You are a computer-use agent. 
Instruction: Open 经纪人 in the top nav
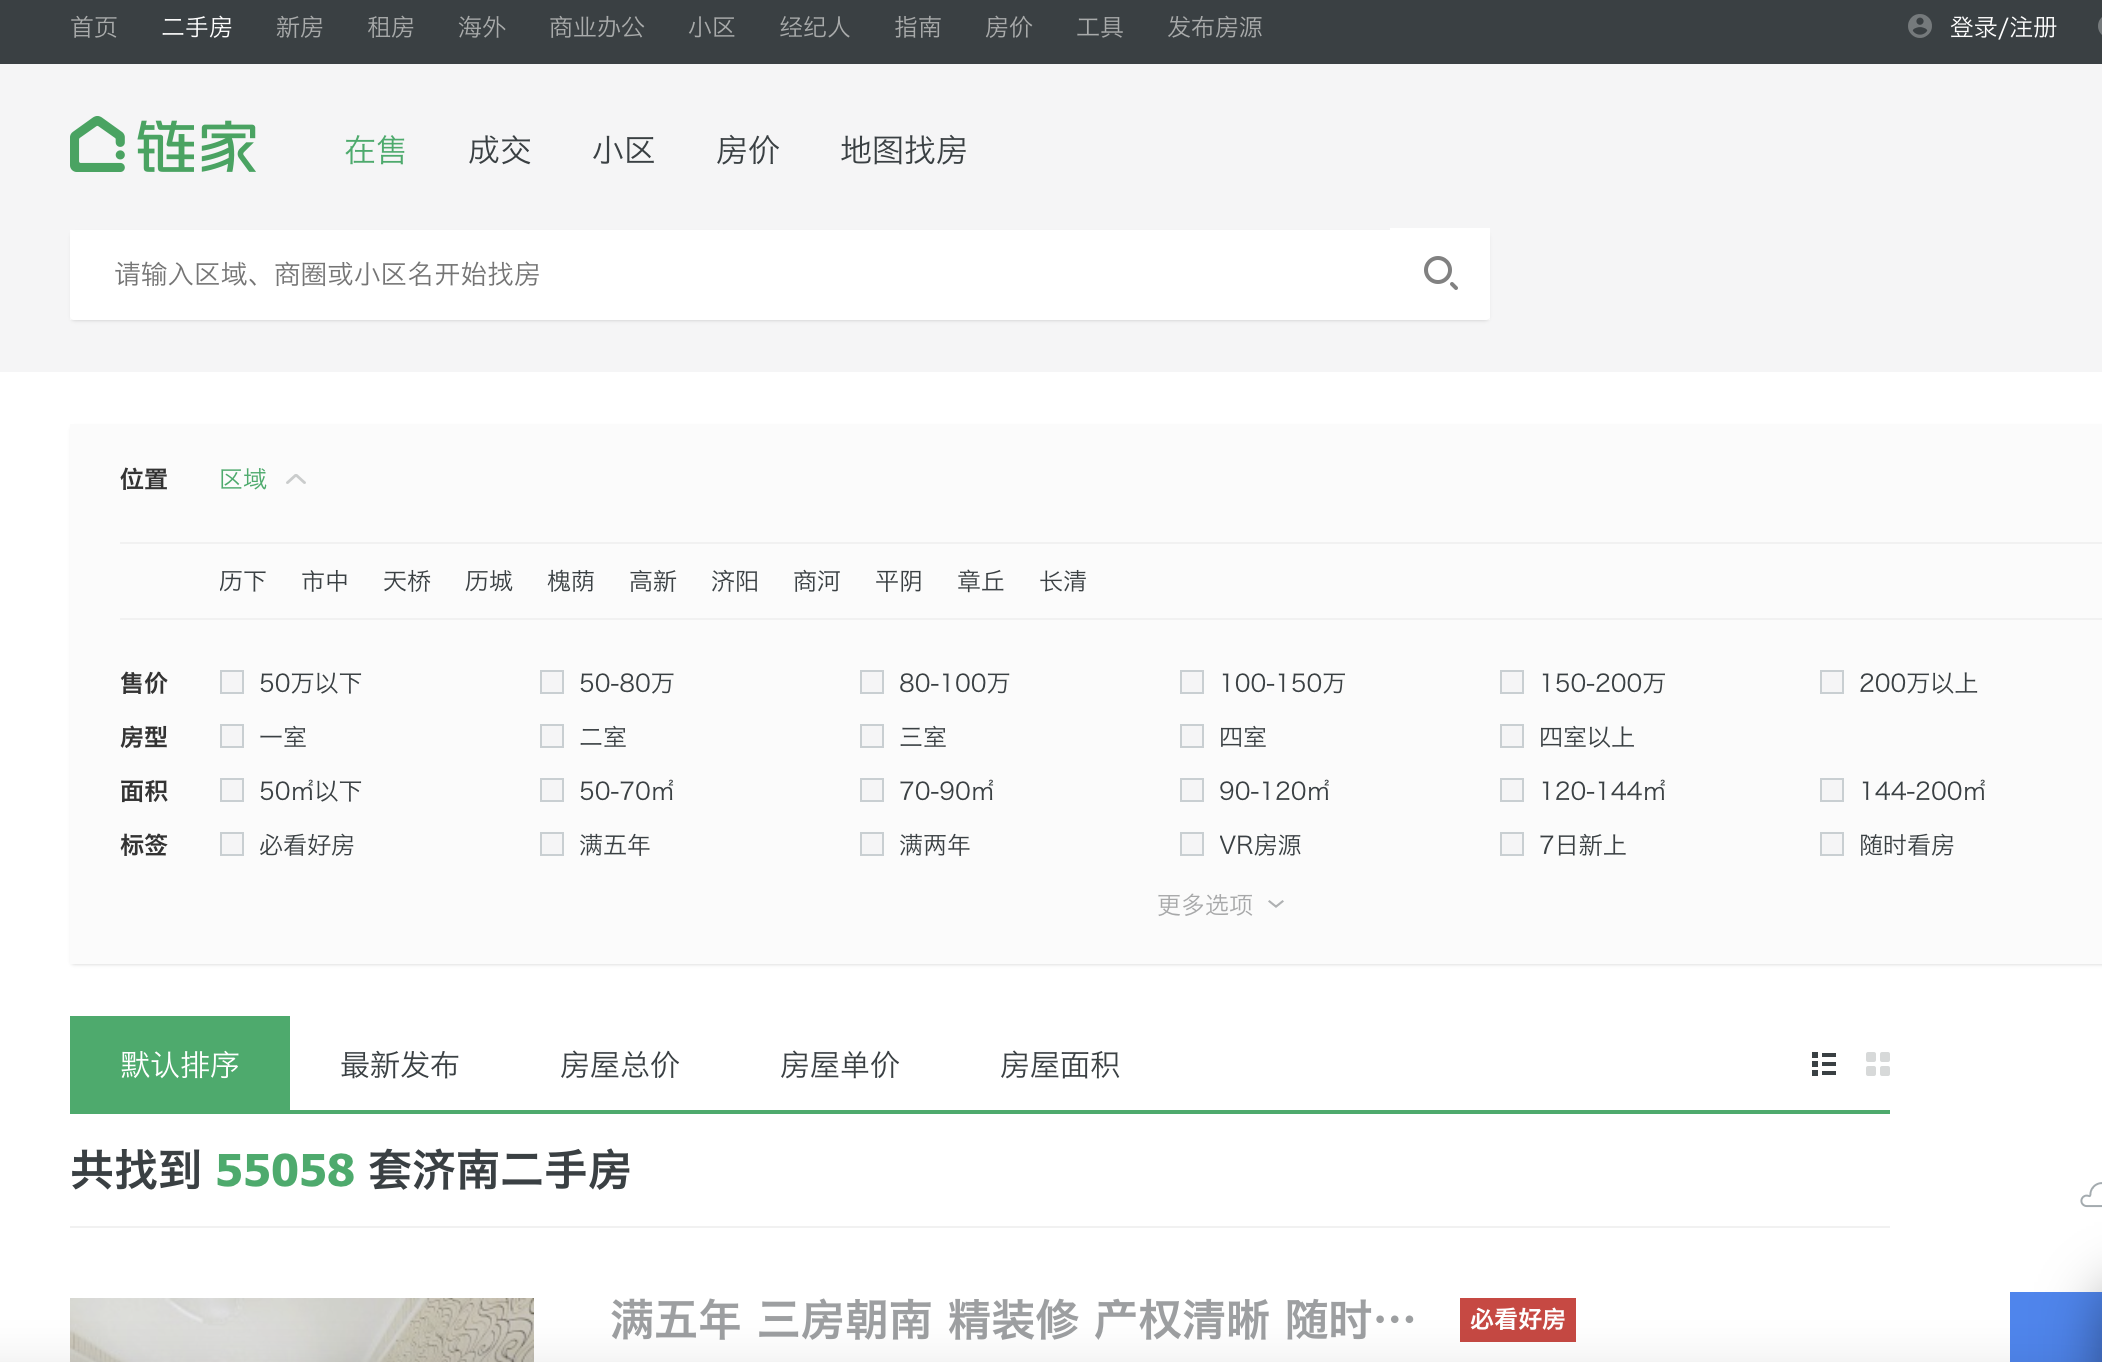(x=815, y=27)
